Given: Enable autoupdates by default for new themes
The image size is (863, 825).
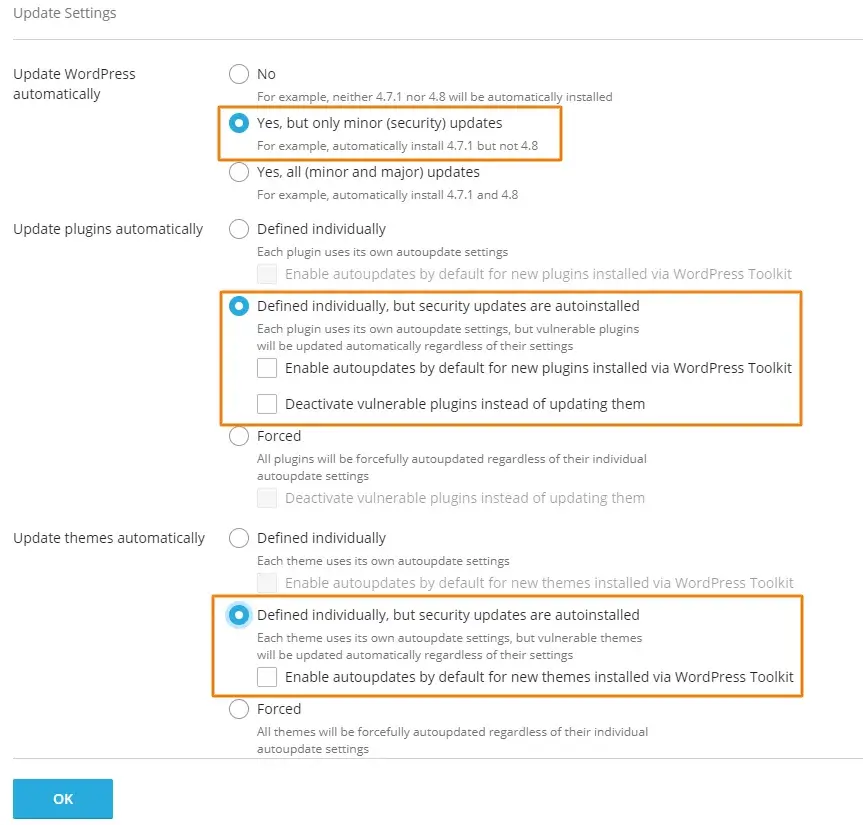Looking at the screenshot, I should click(267, 677).
